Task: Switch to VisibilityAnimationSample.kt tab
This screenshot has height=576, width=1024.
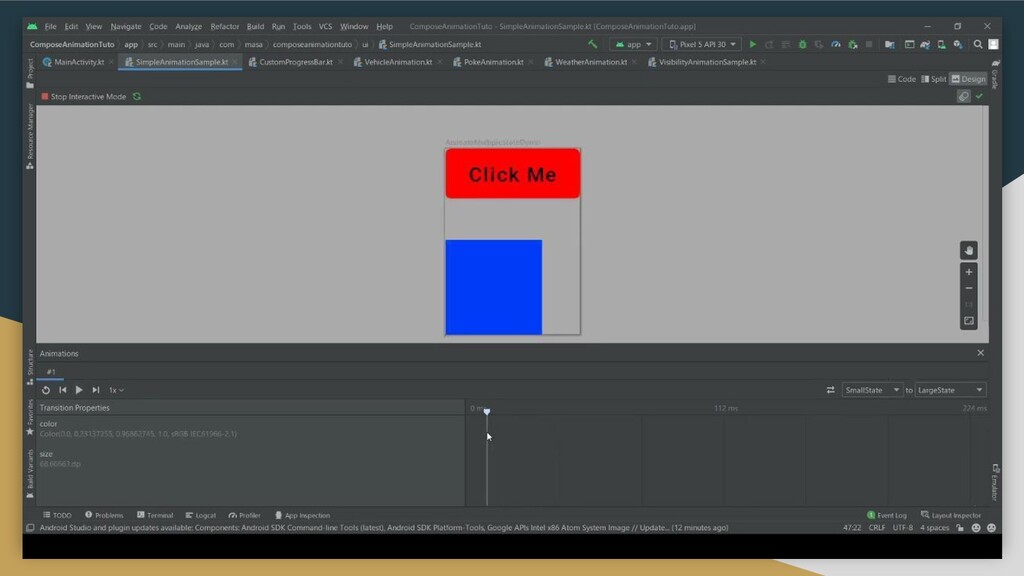Action: [x=707, y=62]
